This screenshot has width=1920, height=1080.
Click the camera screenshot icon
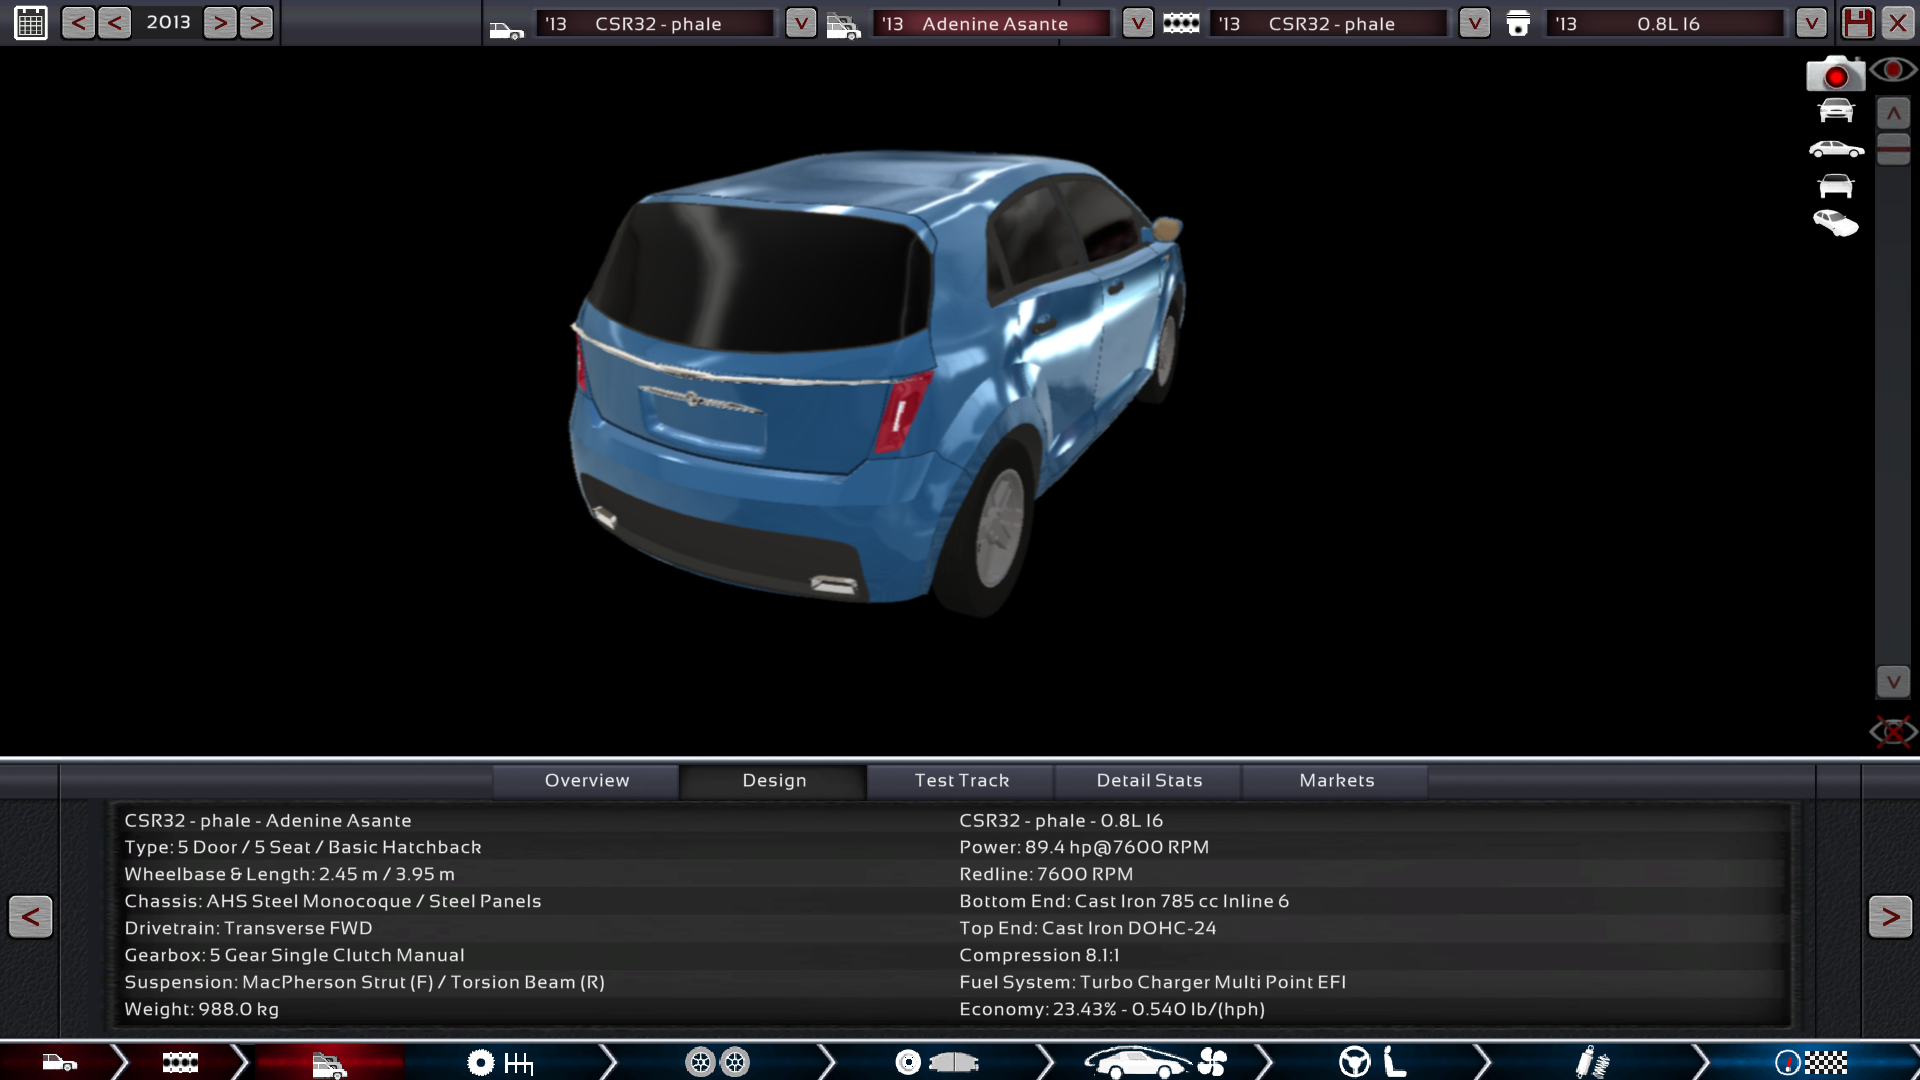click(1834, 75)
